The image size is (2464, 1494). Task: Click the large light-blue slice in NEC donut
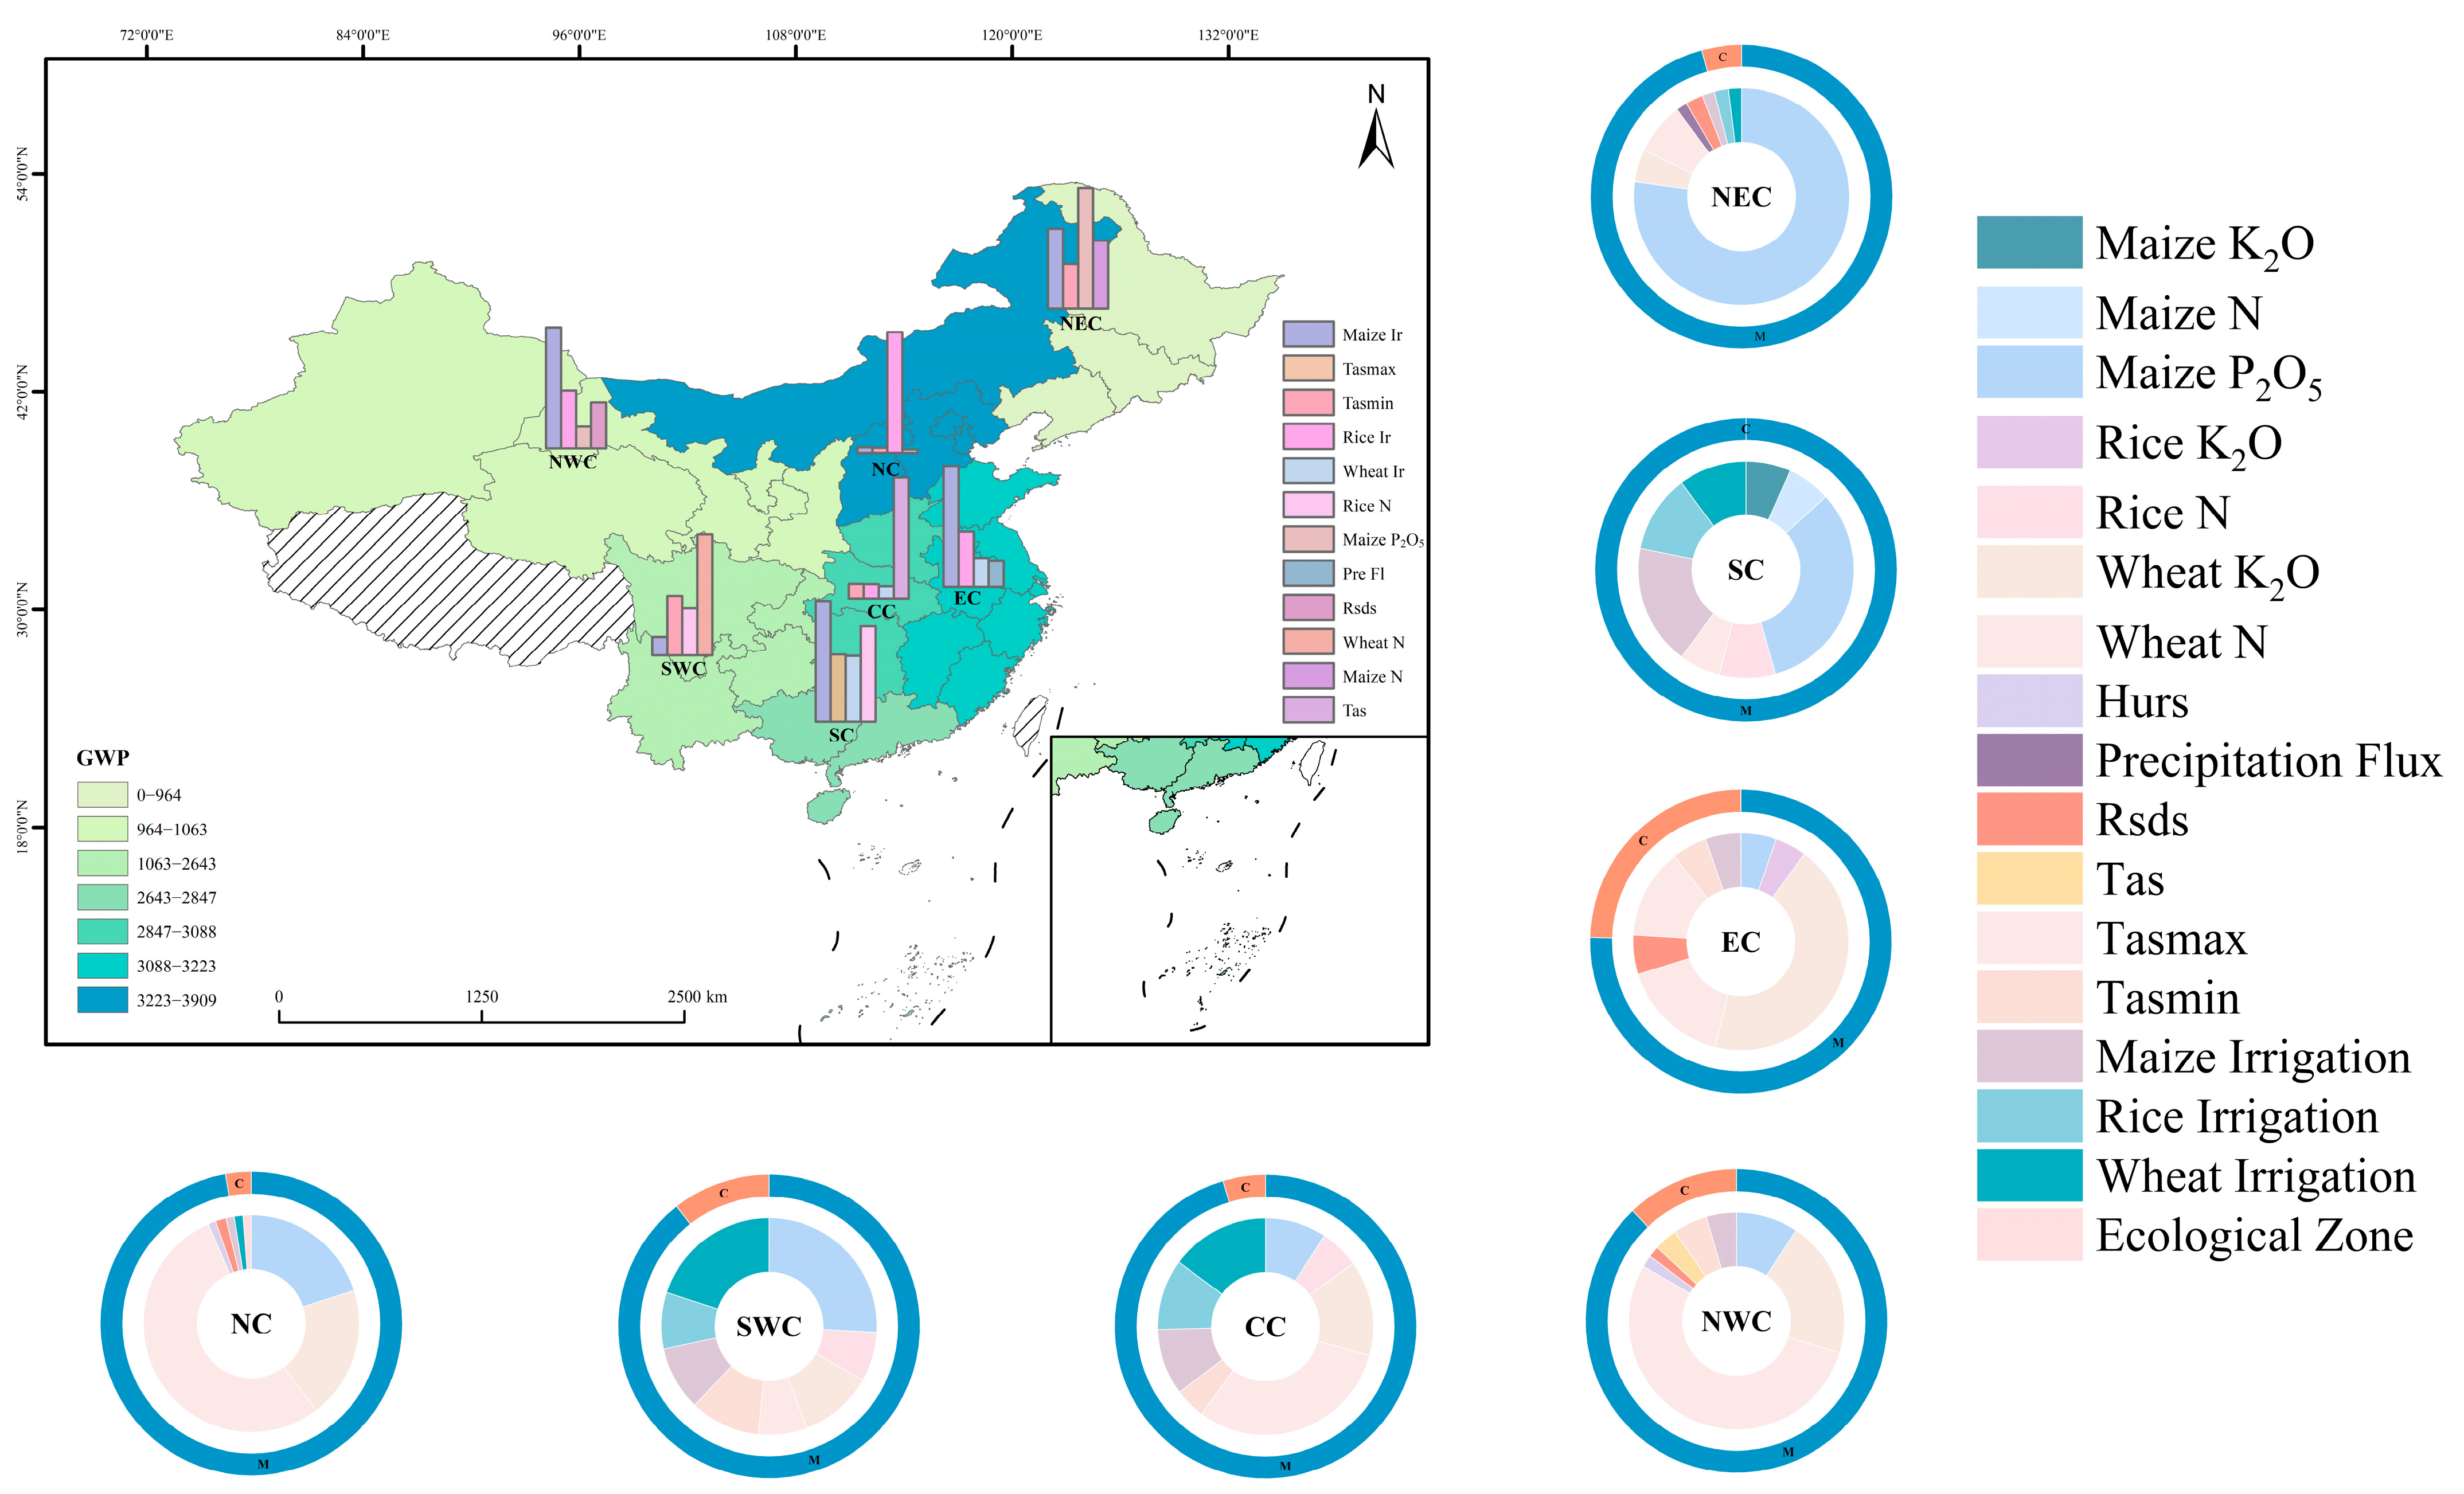(1790, 260)
